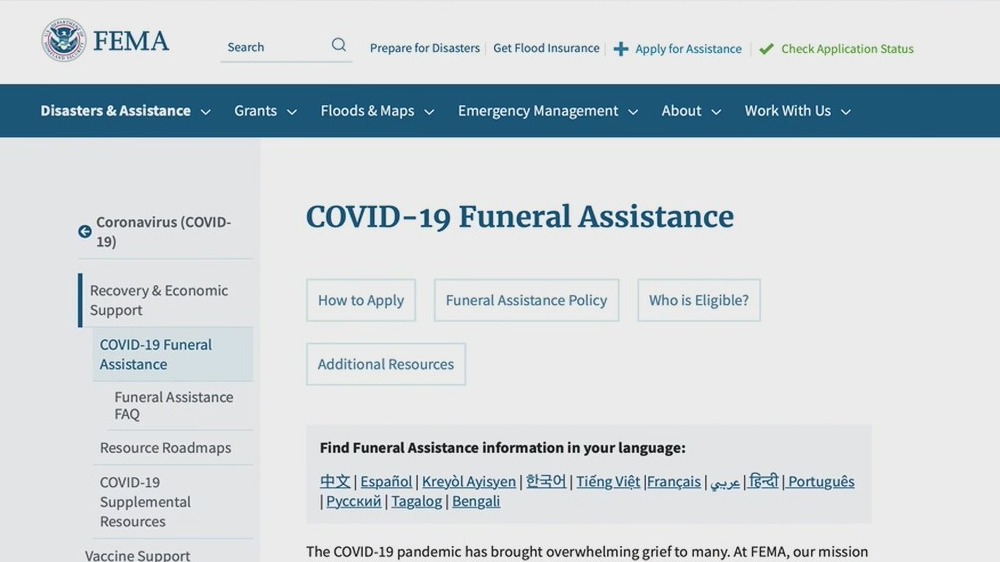
Task: Open the Tiếng Việt language link
Action: point(608,481)
